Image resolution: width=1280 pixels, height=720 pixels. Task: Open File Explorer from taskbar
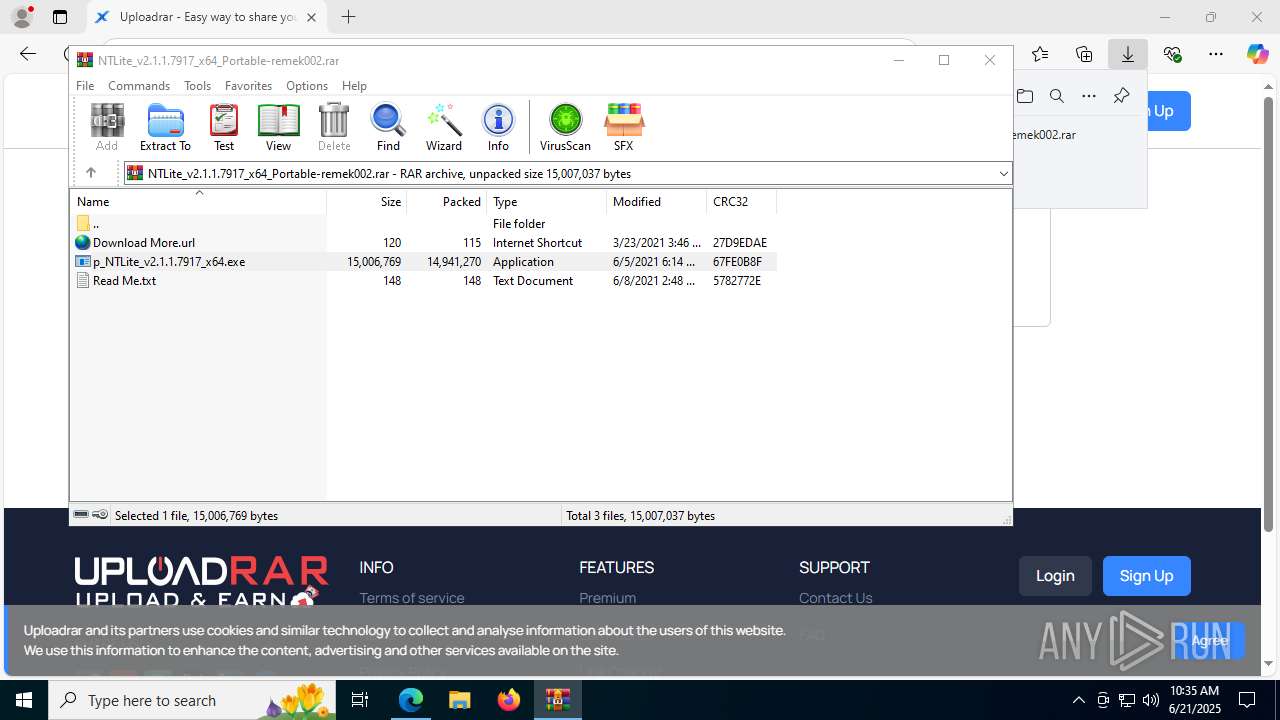[x=459, y=700]
